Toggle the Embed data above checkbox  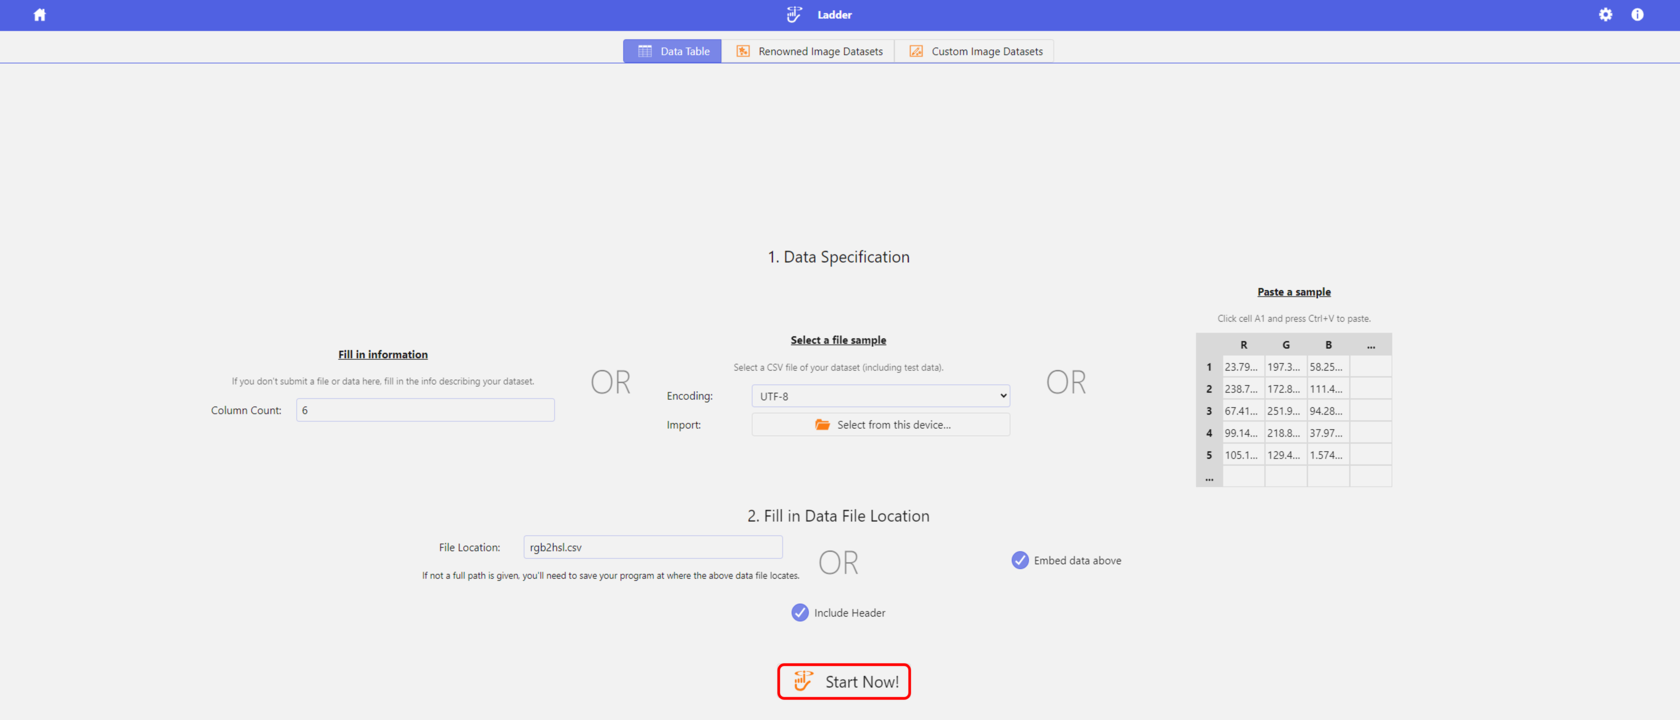[x=1020, y=560]
